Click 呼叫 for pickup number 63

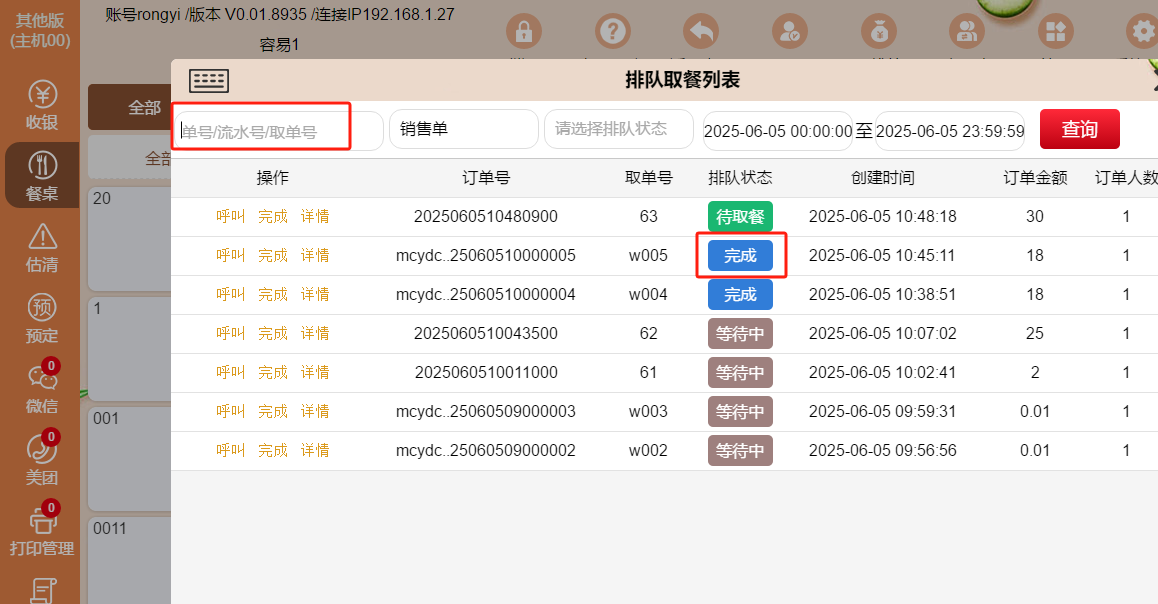click(230, 216)
